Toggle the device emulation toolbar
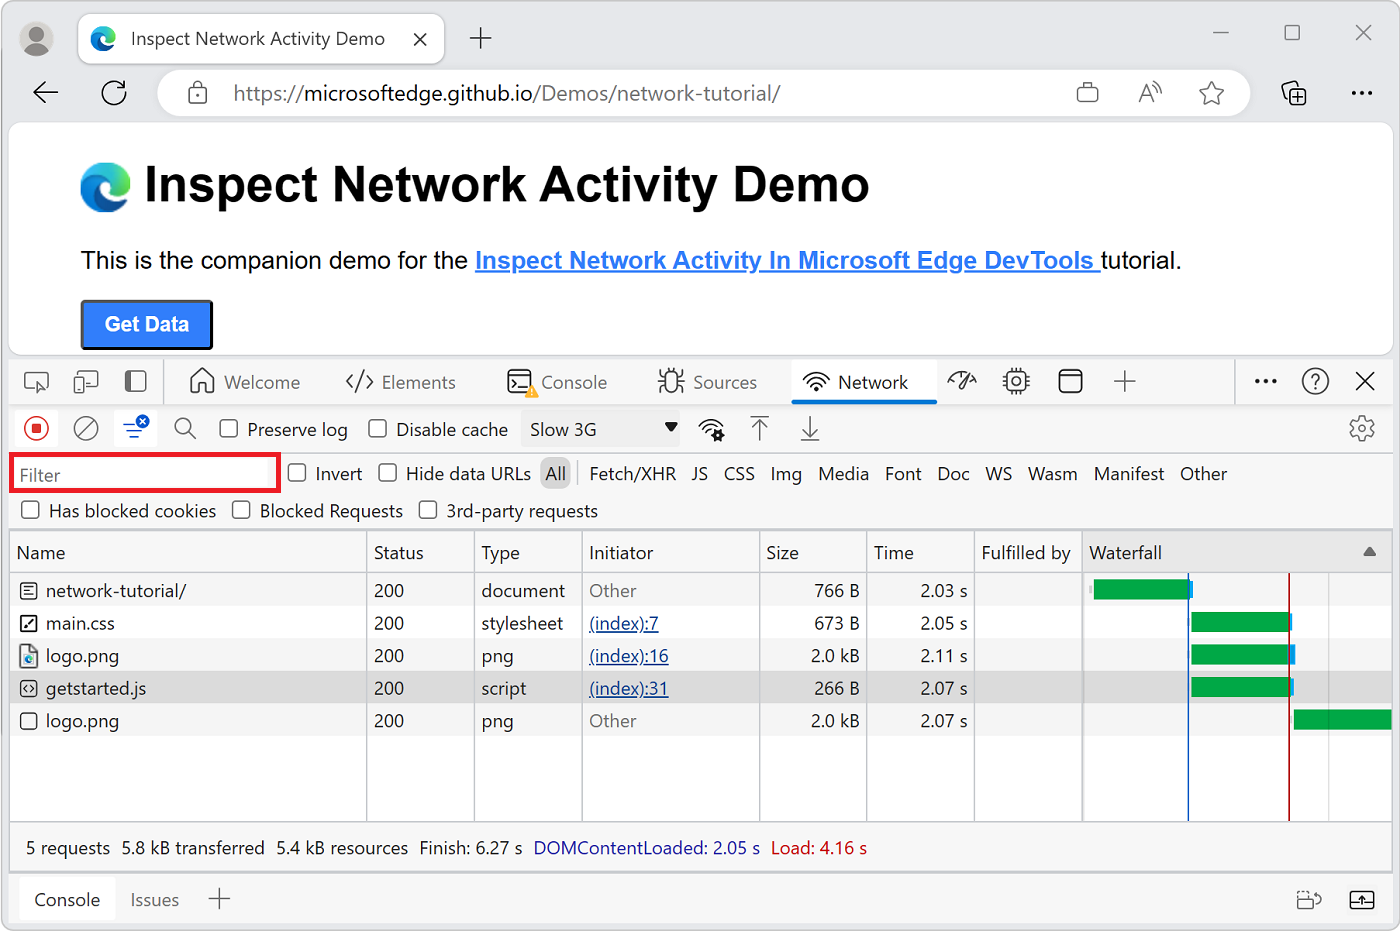 coord(85,381)
